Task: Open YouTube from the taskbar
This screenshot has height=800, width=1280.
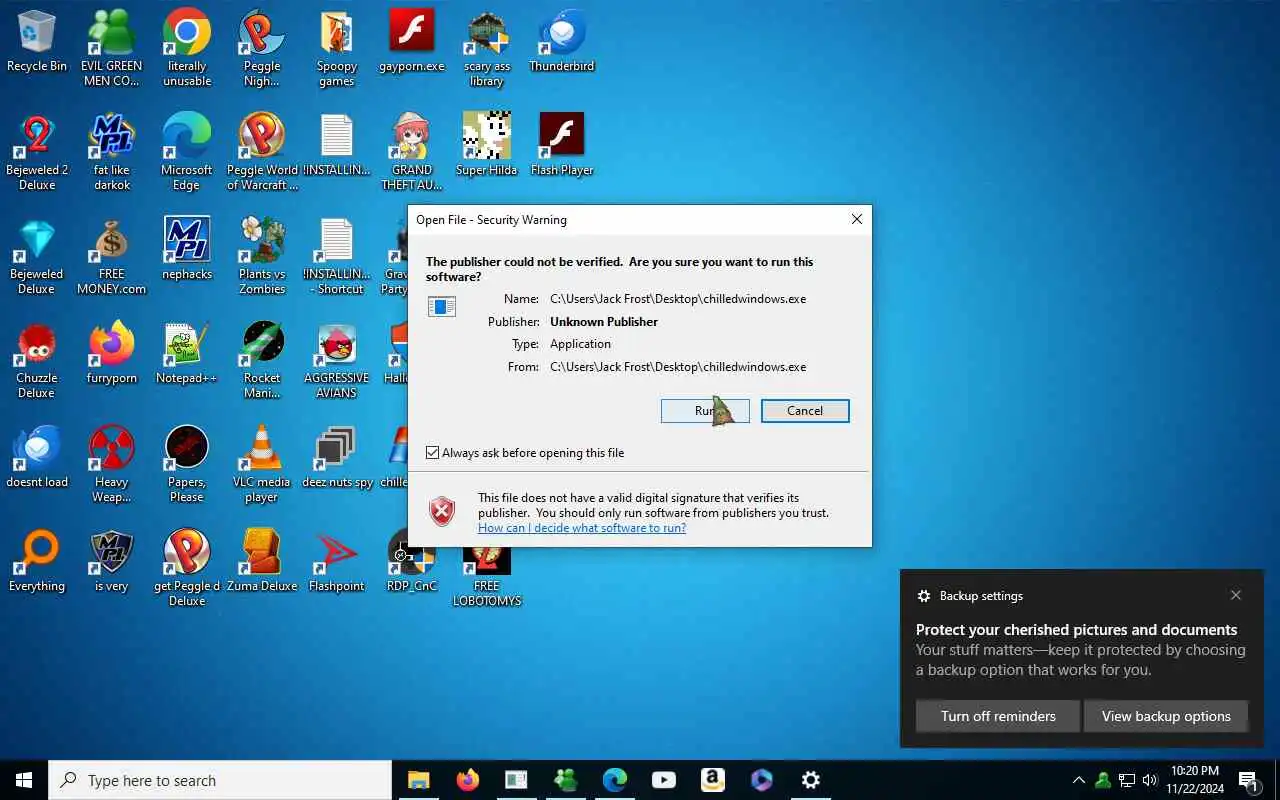Action: [663, 780]
